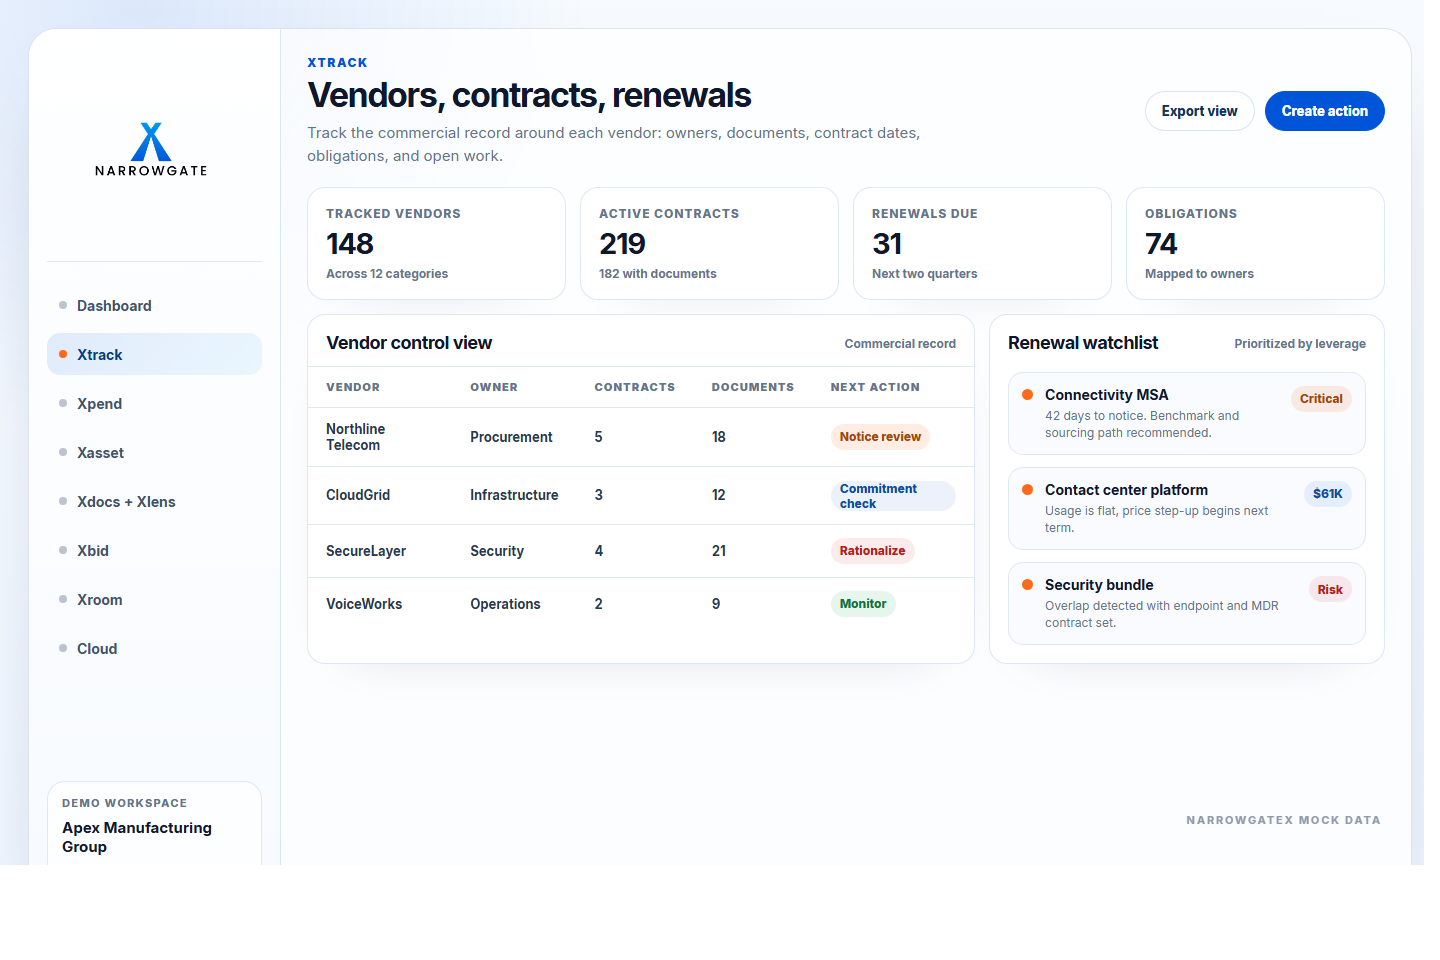Click the Next Action column header
The height and width of the screenshot is (960, 1440).
pos(875,387)
